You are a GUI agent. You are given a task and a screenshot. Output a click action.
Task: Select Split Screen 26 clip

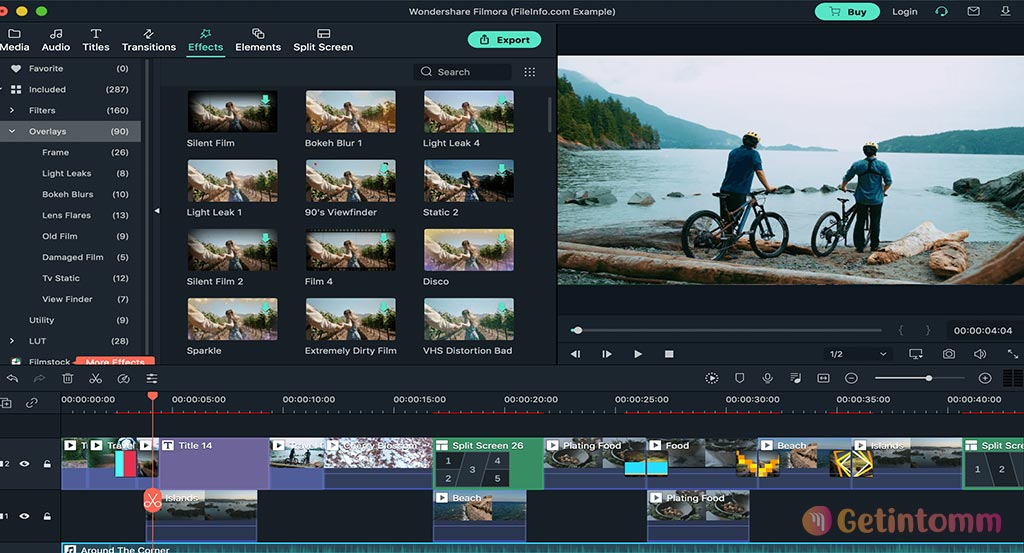[488, 464]
